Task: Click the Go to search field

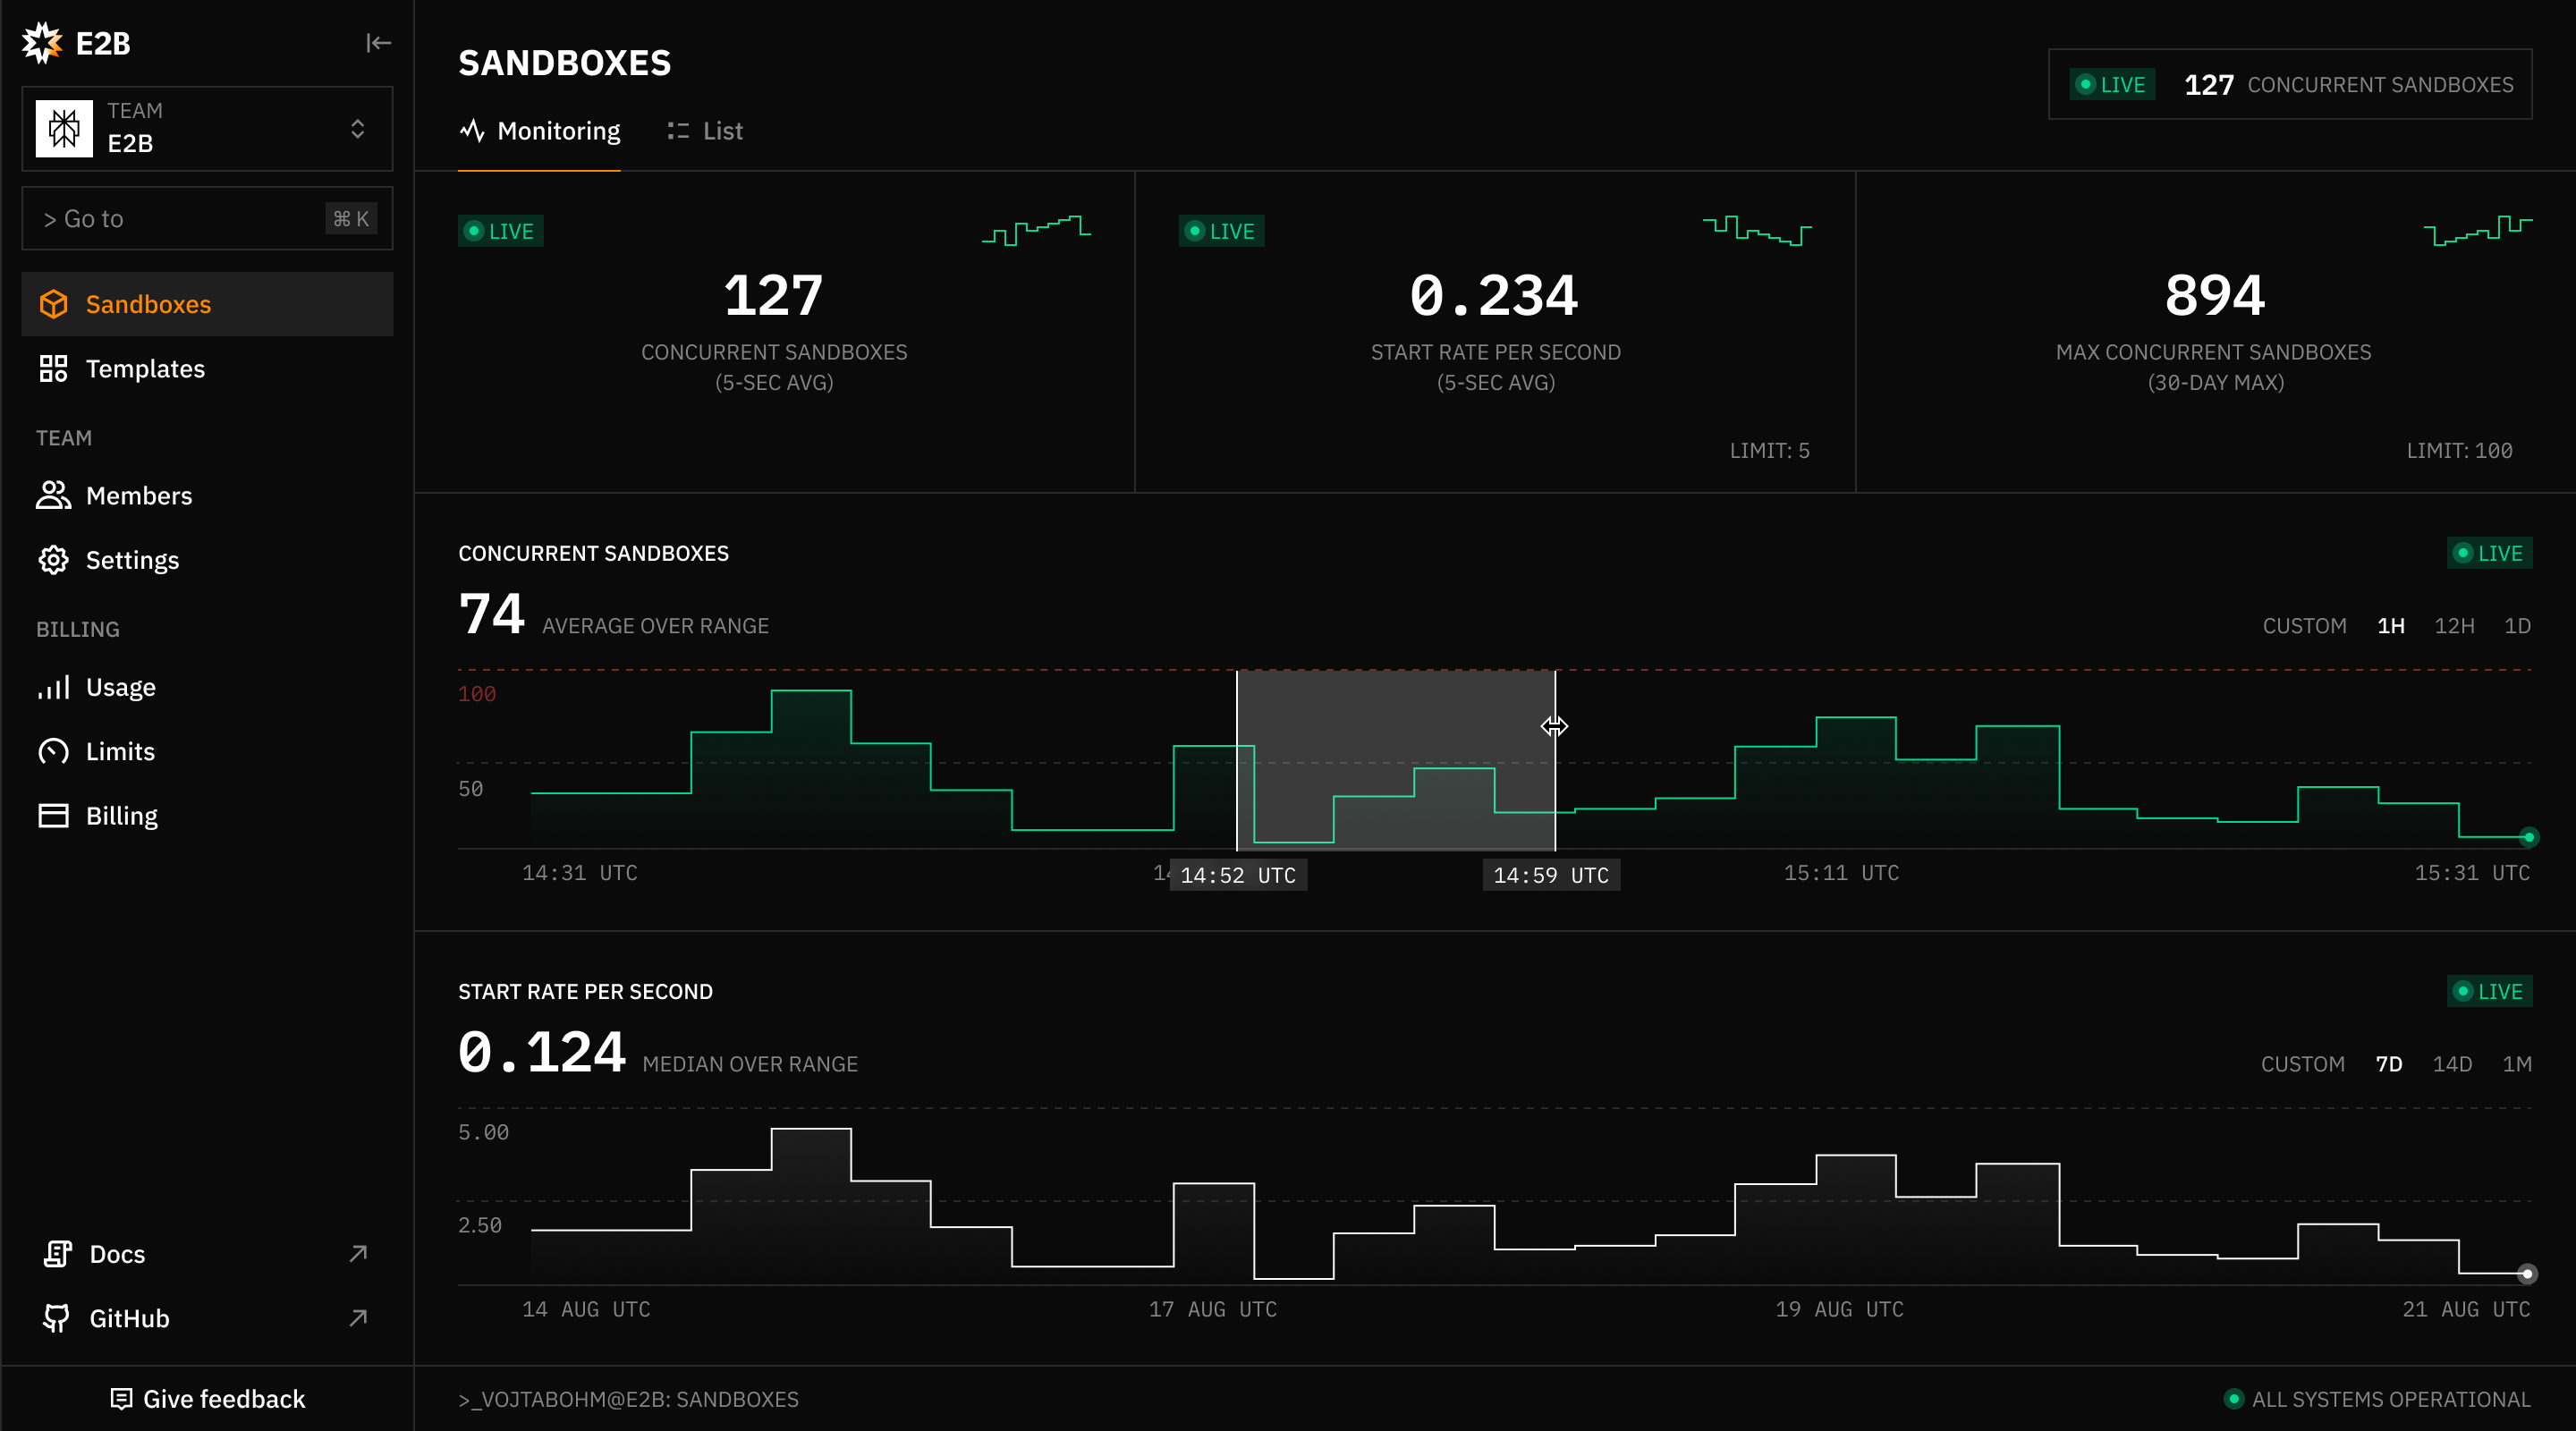Action: [x=180, y=218]
